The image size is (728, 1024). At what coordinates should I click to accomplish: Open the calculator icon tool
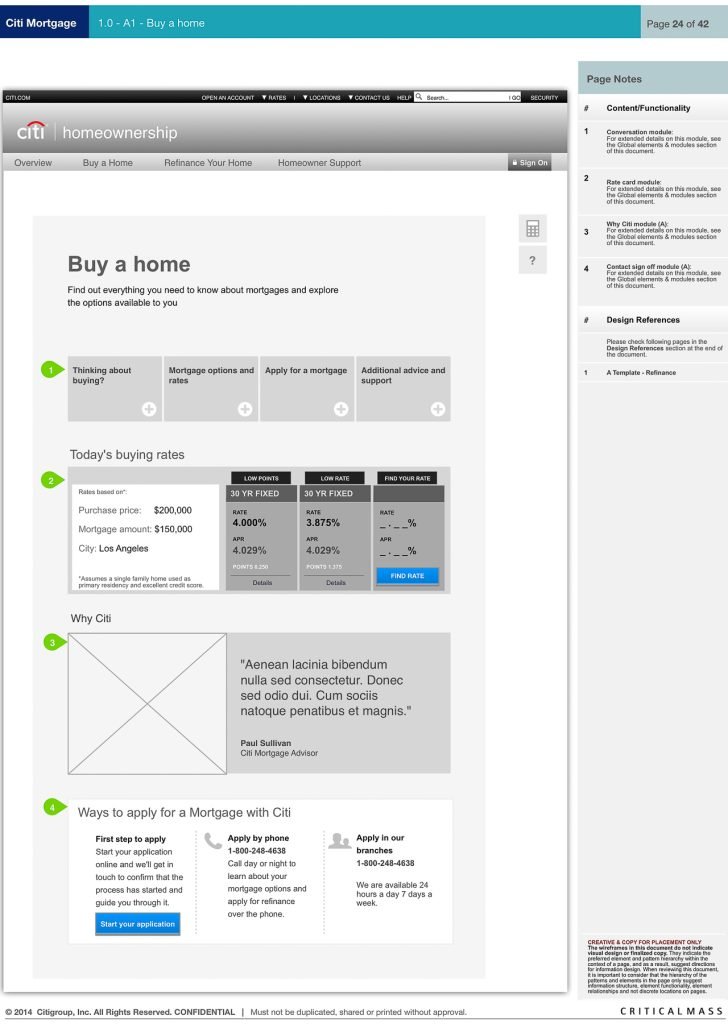click(532, 229)
